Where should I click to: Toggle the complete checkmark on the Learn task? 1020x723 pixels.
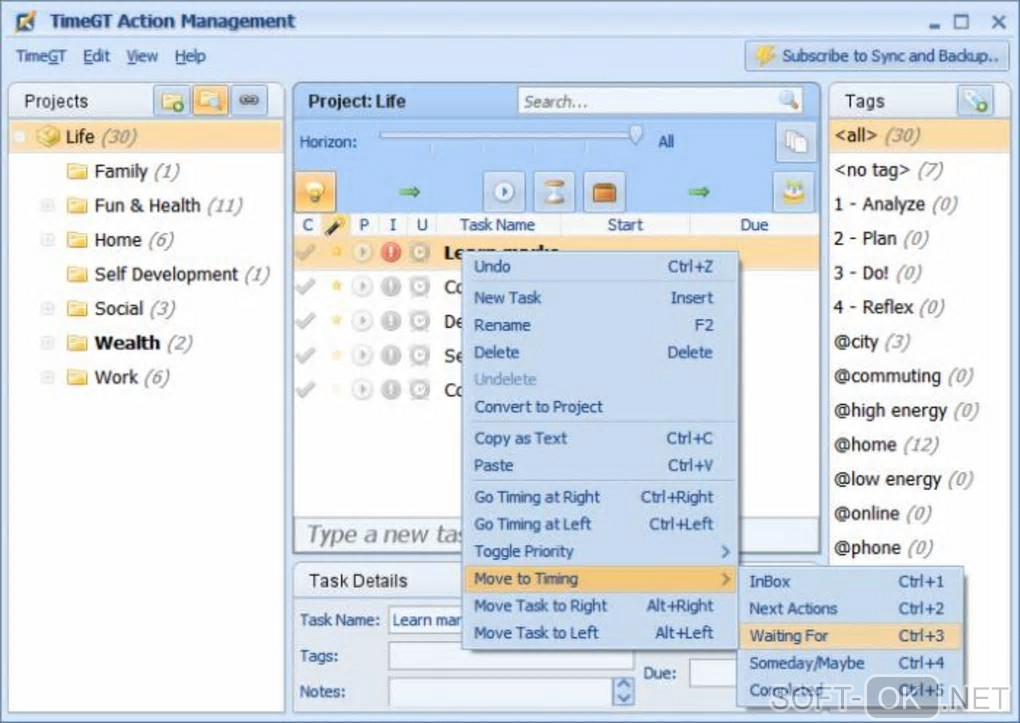coord(306,251)
